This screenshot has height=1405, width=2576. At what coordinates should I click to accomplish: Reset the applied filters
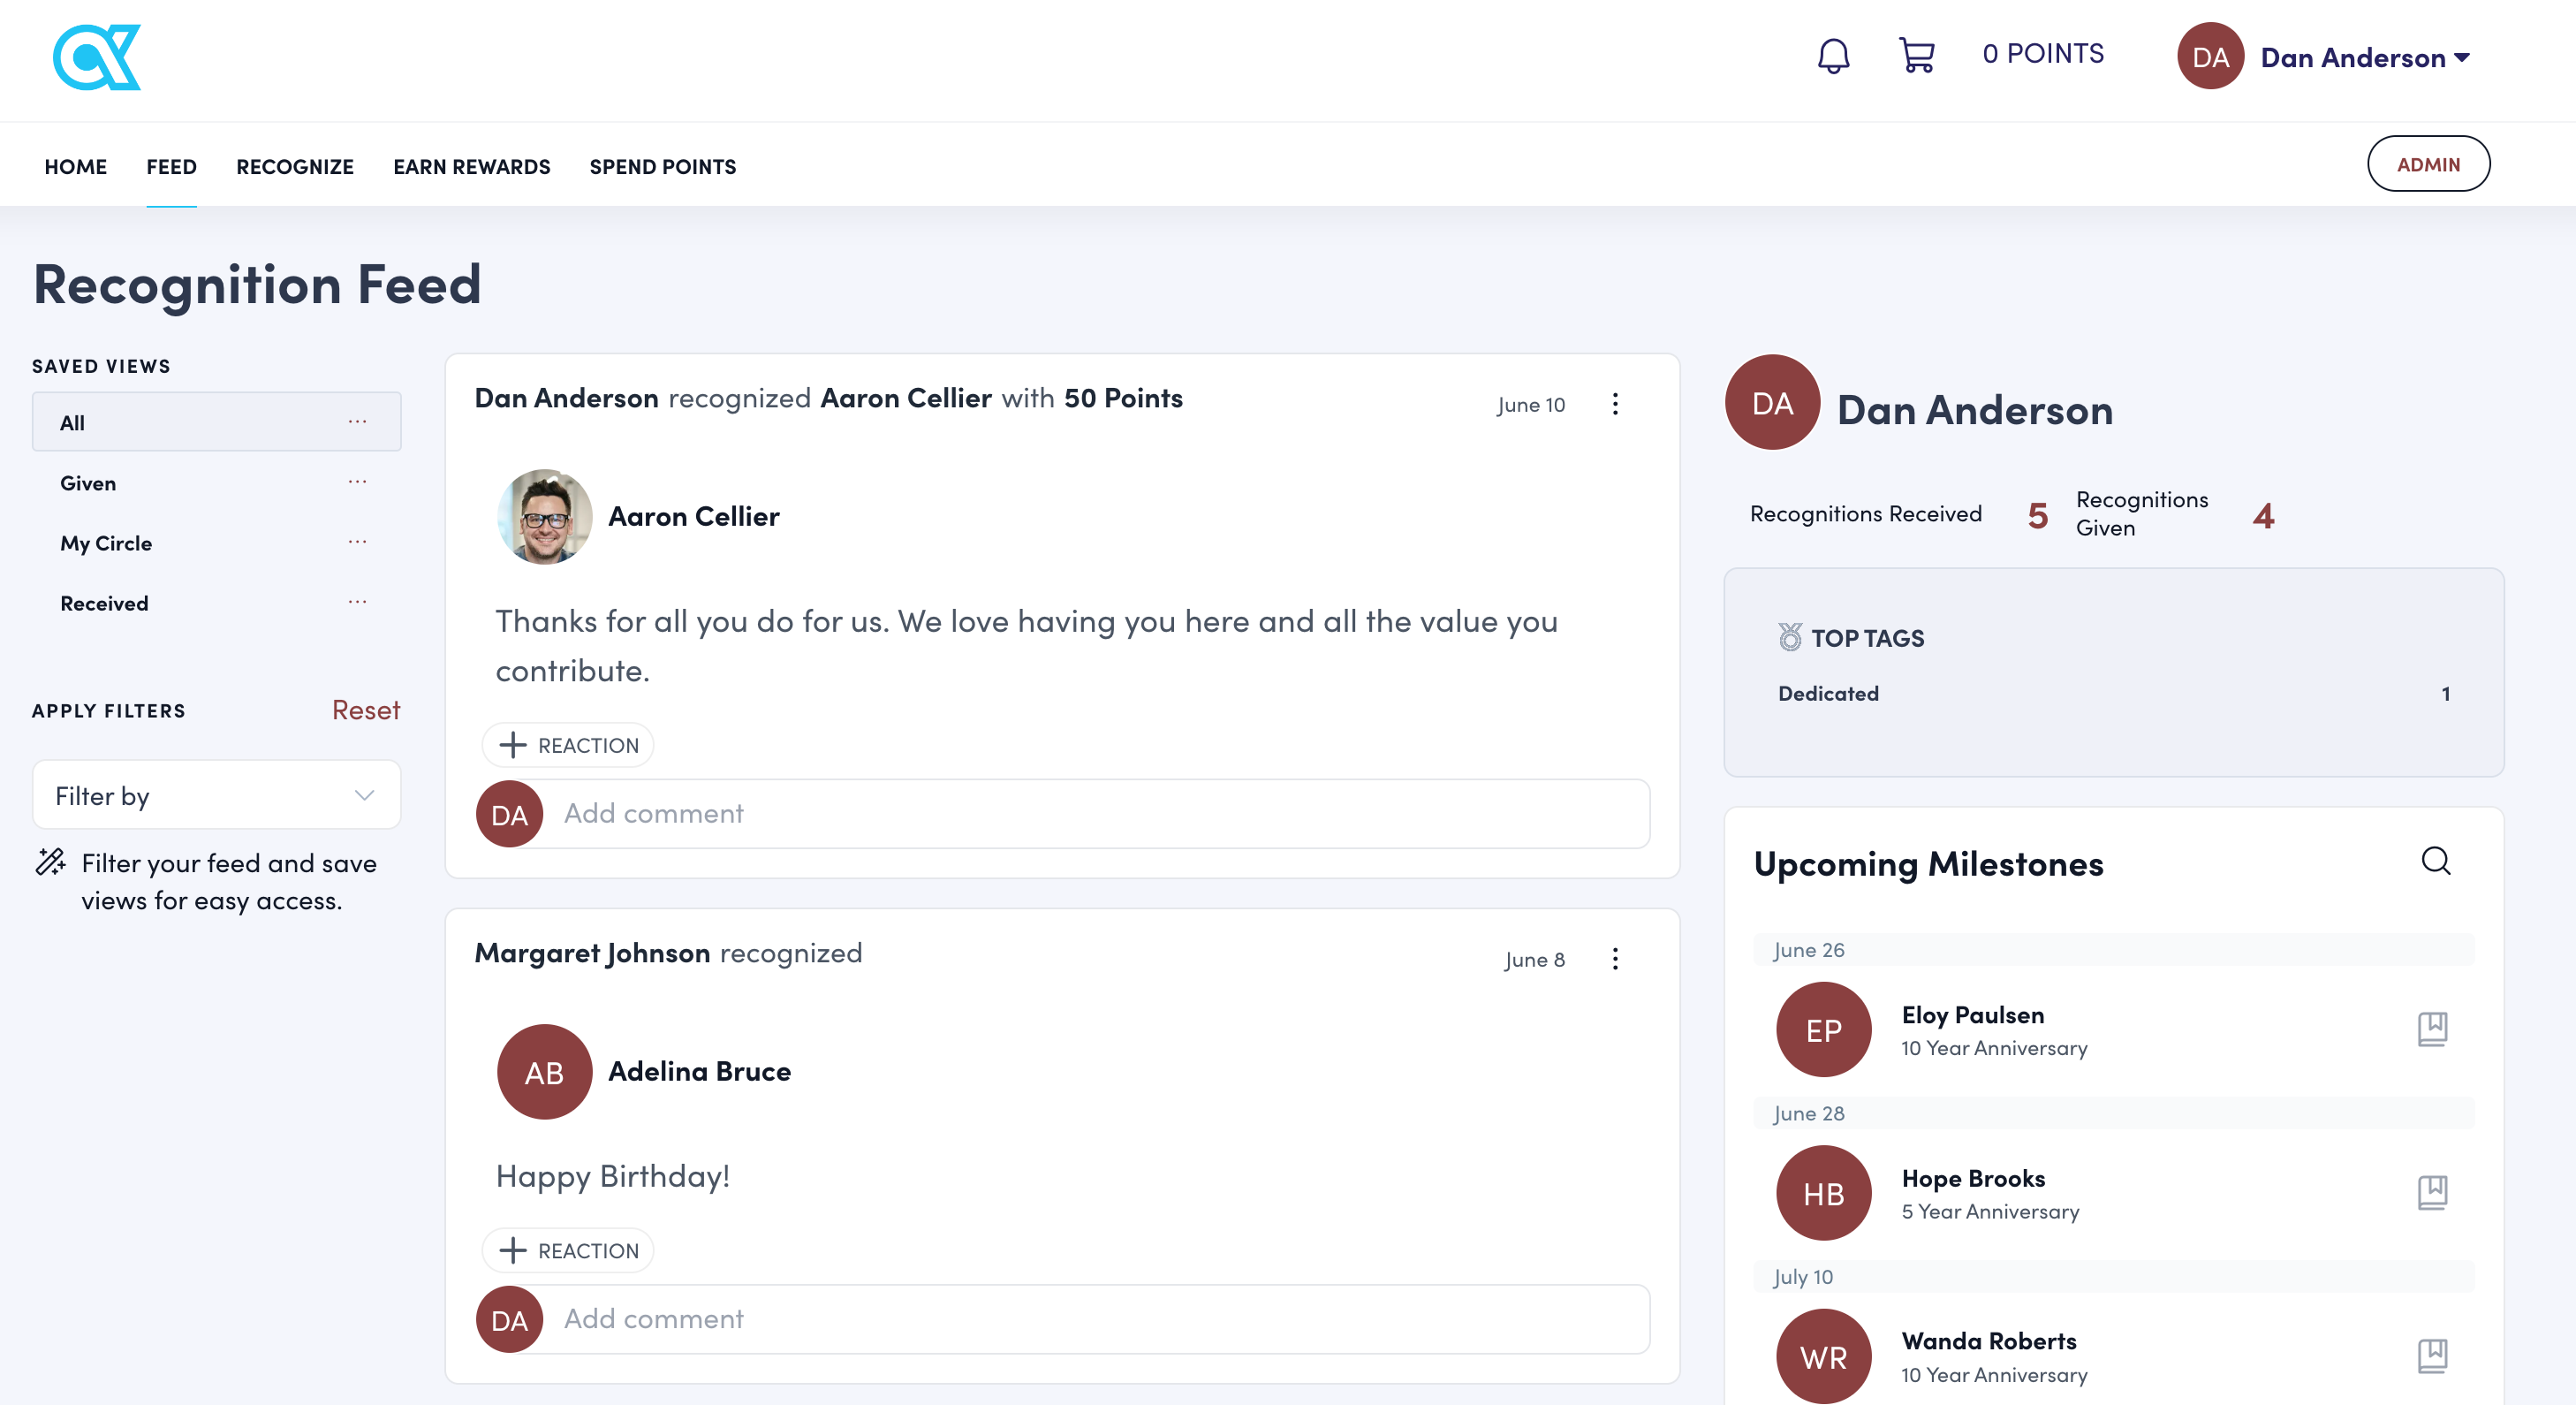[x=365, y=710]
